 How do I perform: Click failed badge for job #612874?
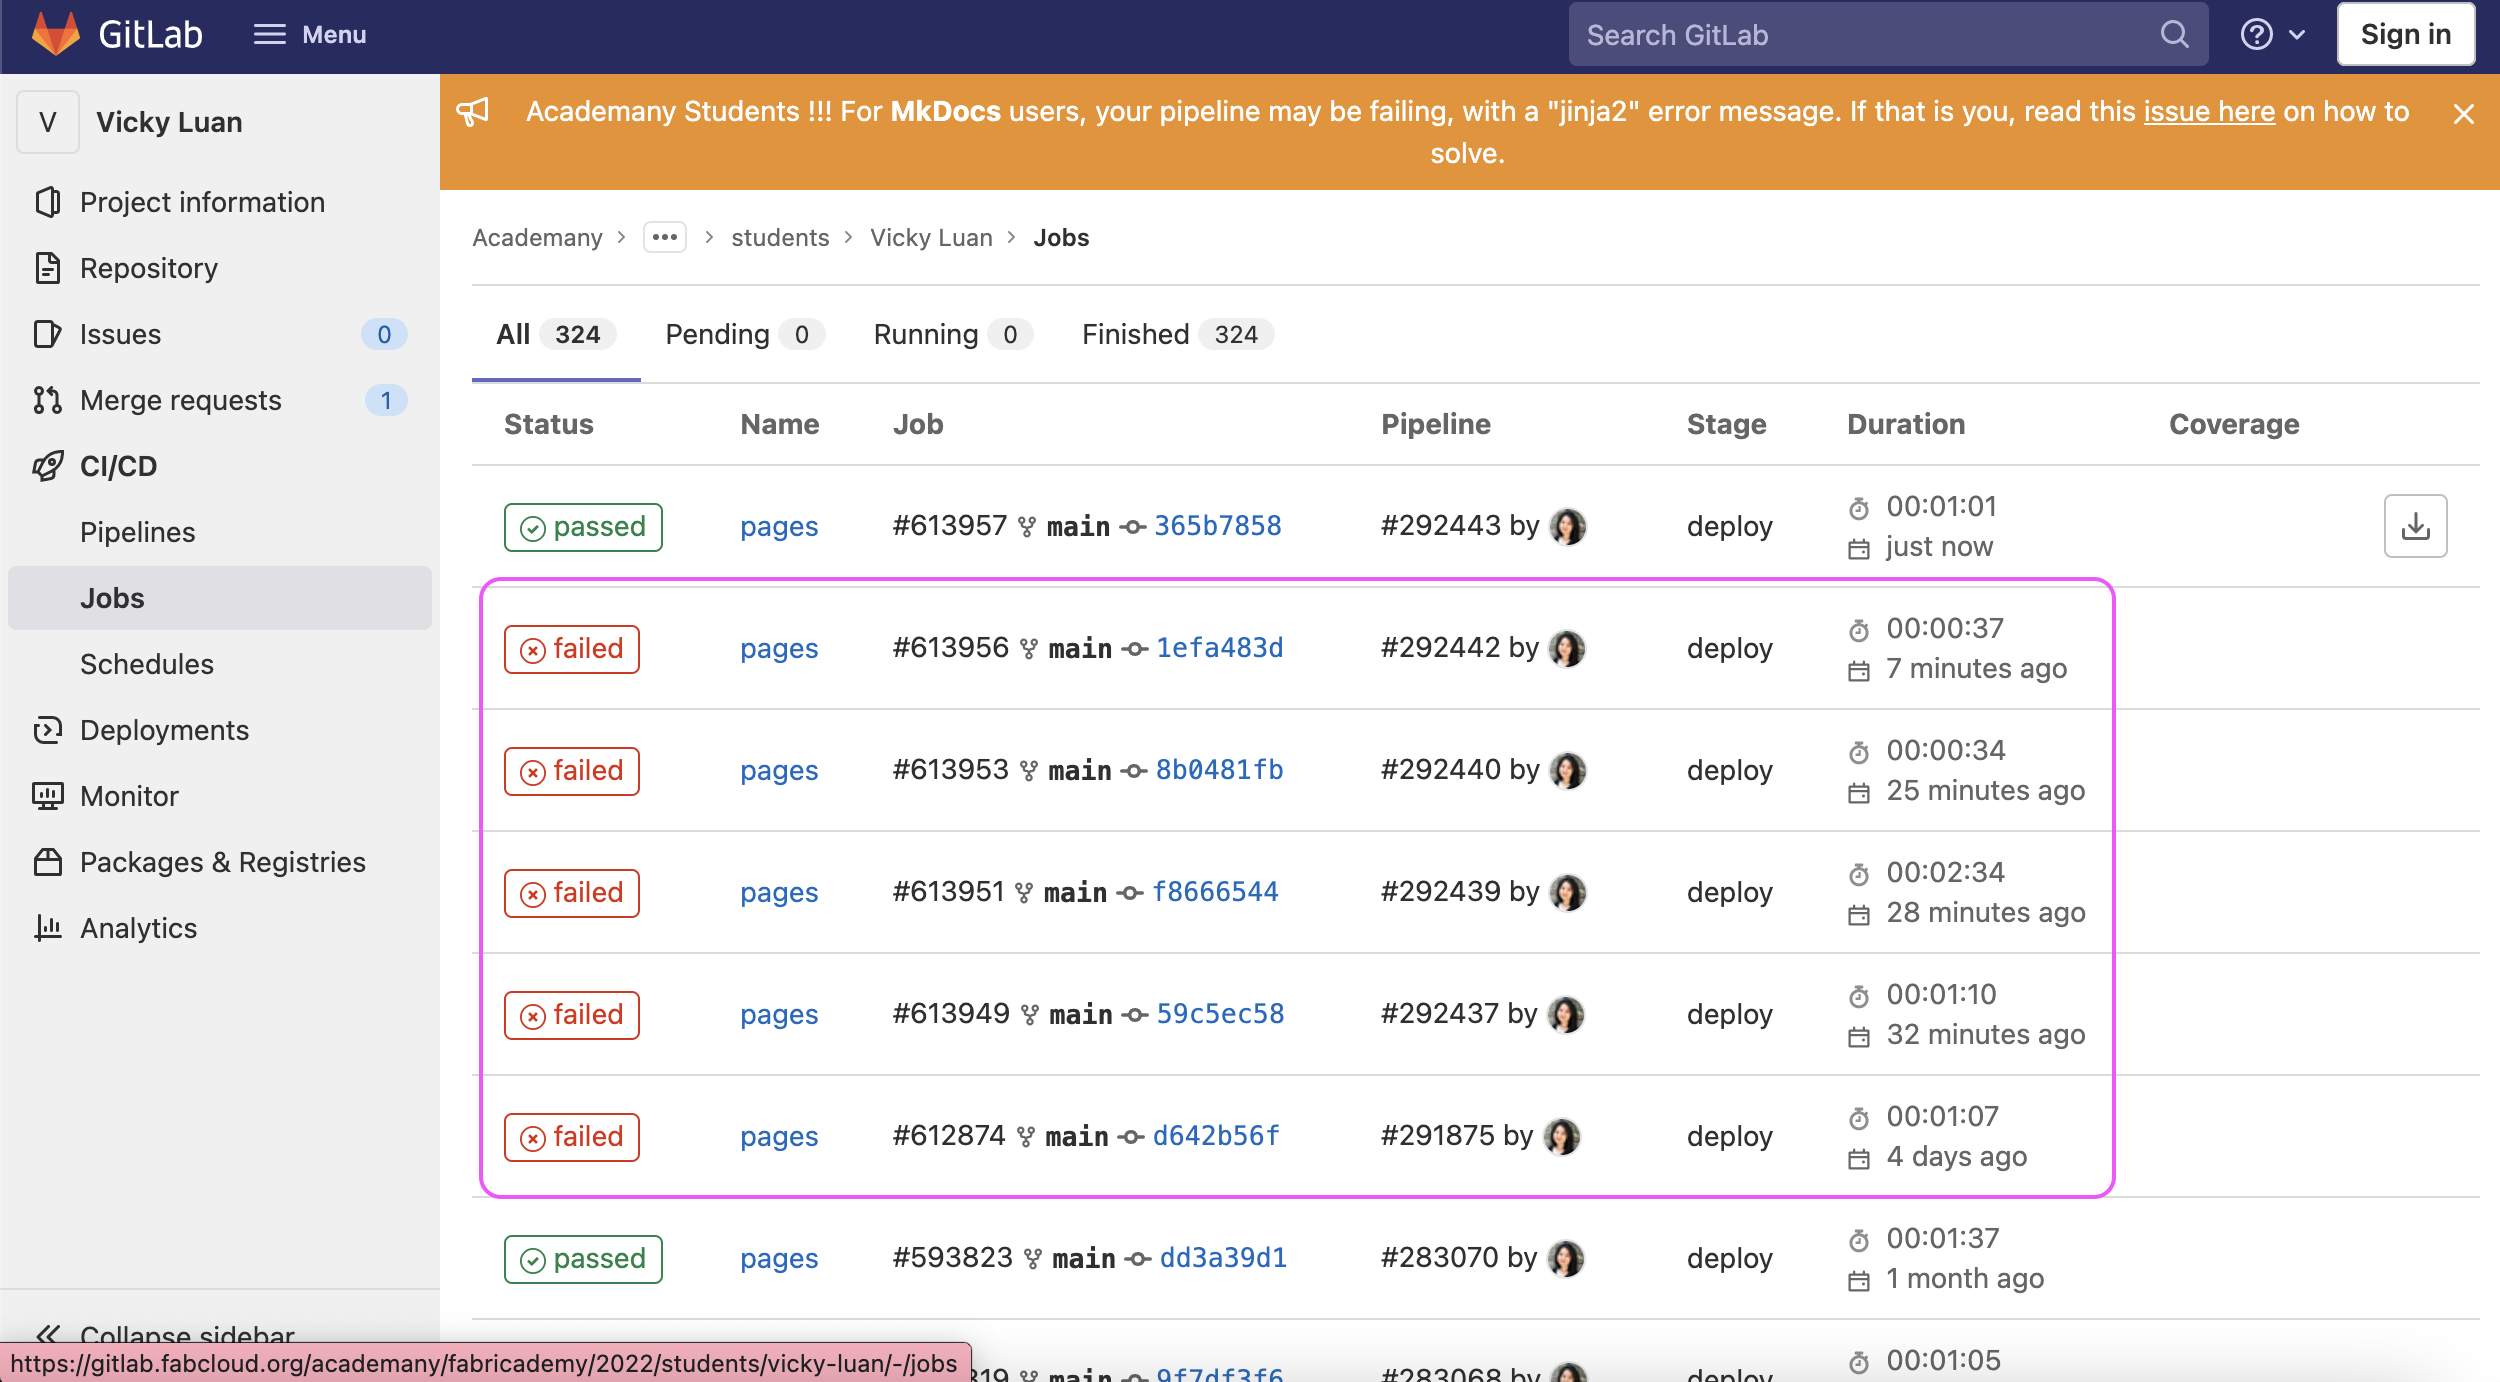point(572,1137)
